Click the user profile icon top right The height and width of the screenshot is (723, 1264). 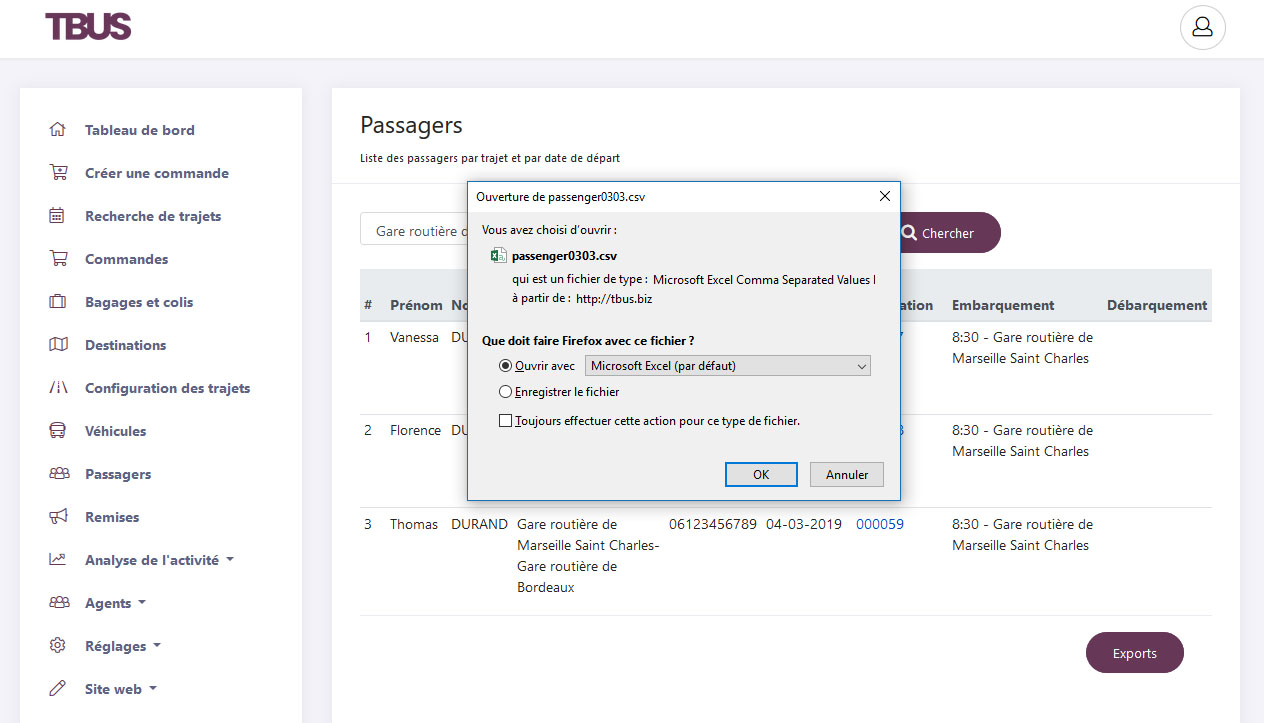(1202, 27)
